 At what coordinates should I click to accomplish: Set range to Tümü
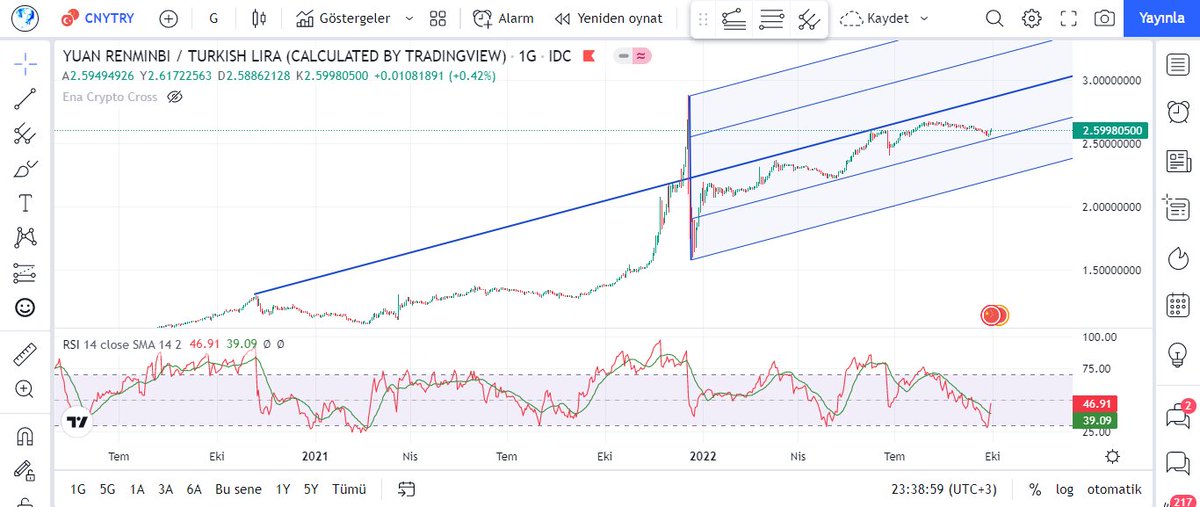click(348, 489)
